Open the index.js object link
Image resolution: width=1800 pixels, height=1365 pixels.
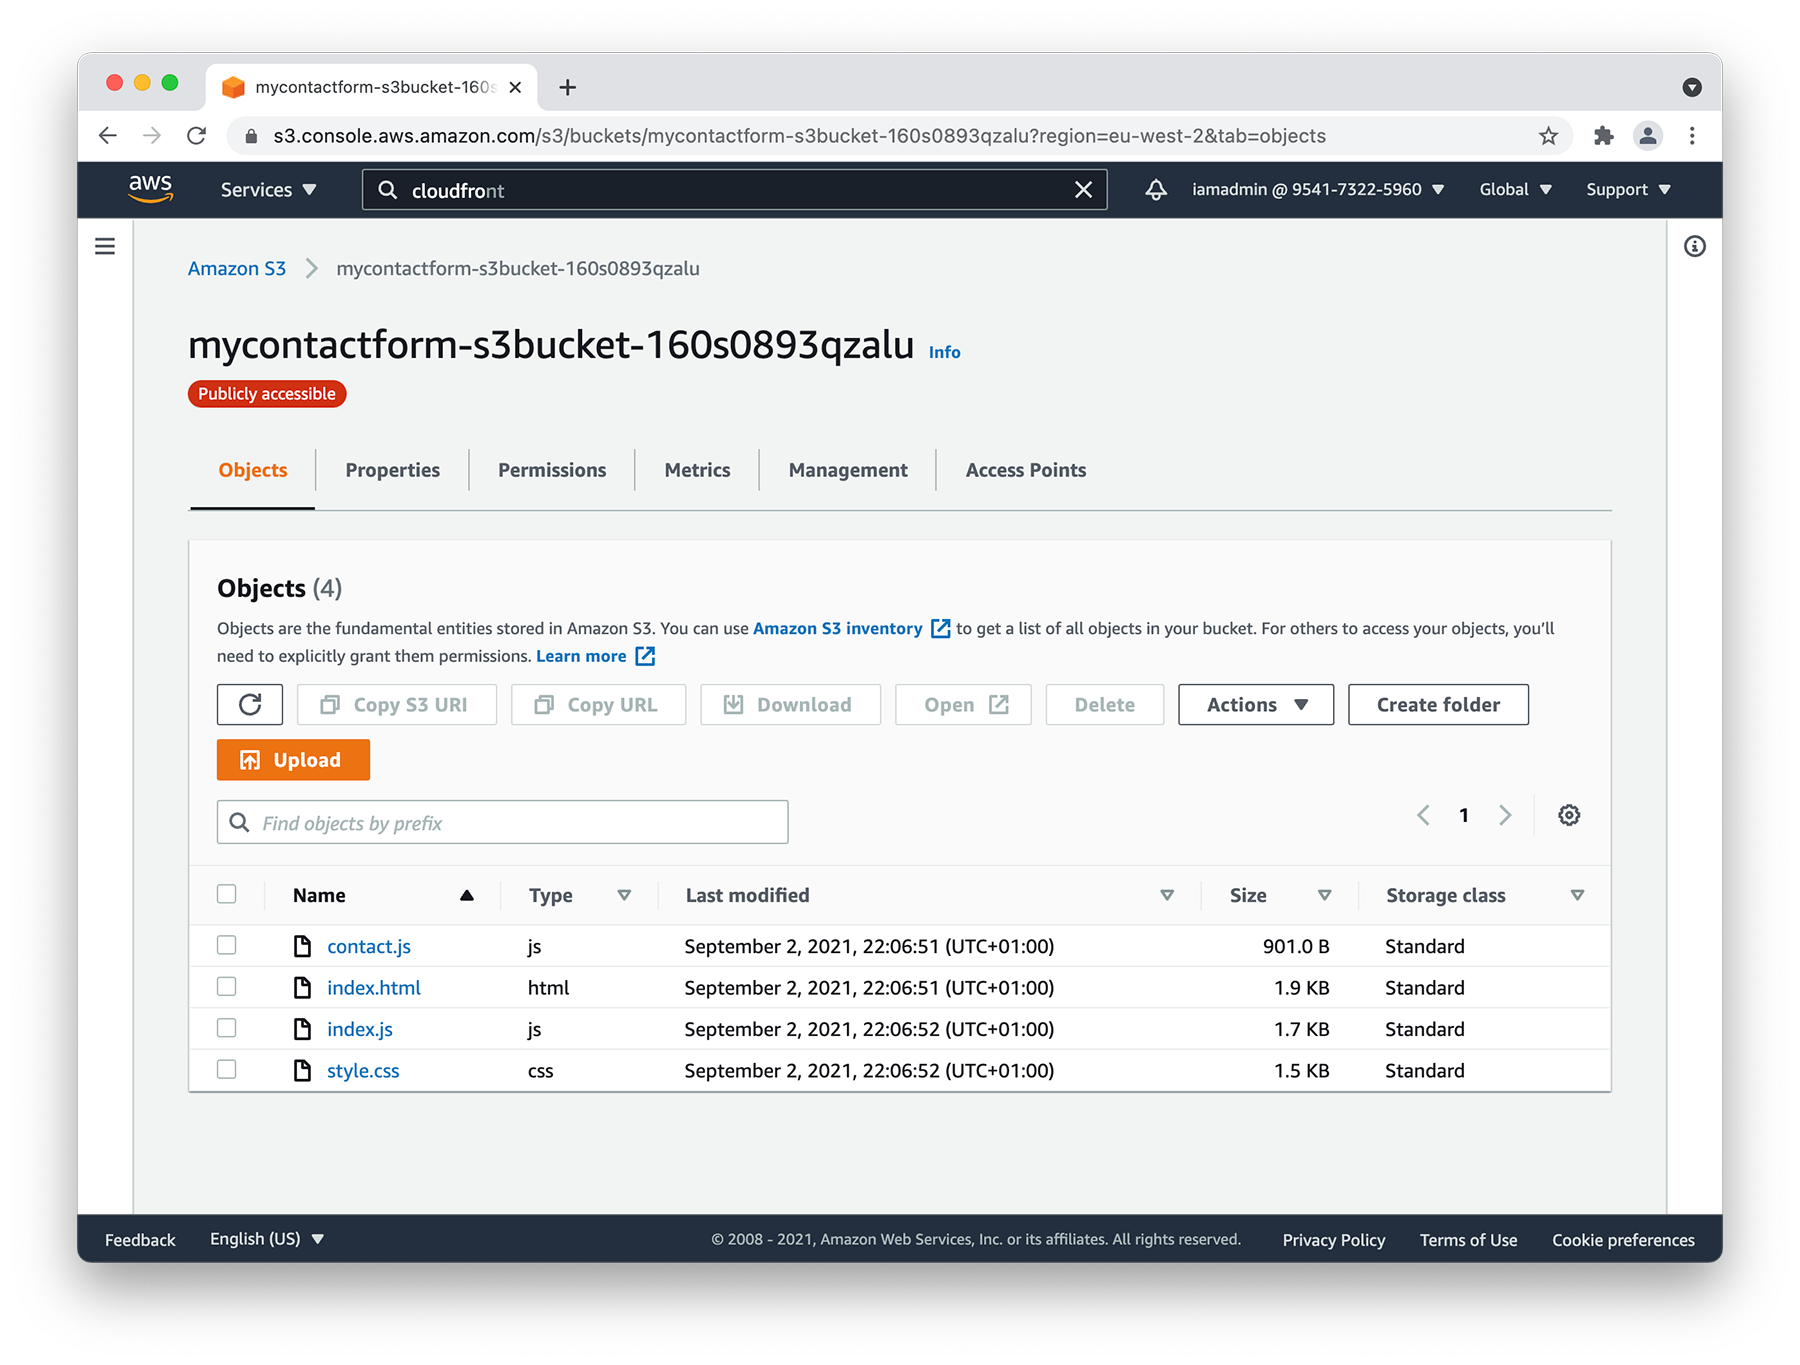(360, 1029)
